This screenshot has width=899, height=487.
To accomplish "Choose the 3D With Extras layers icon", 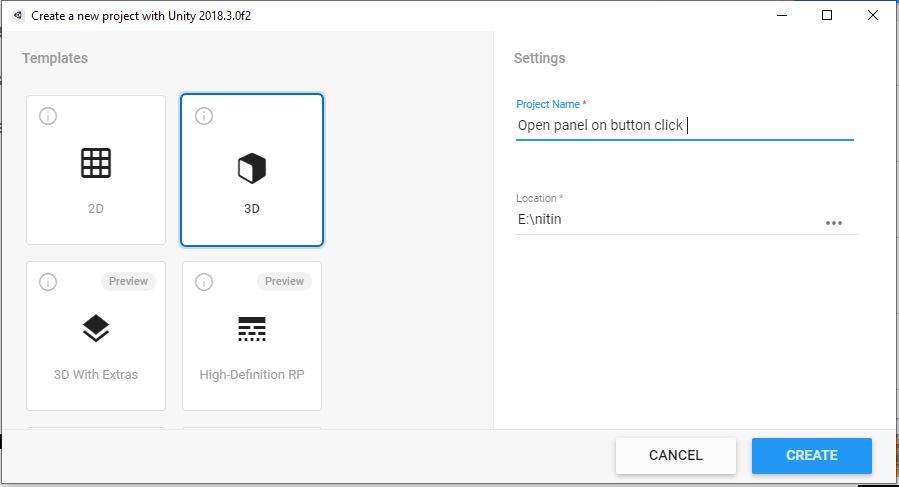I will pos(96,329).
